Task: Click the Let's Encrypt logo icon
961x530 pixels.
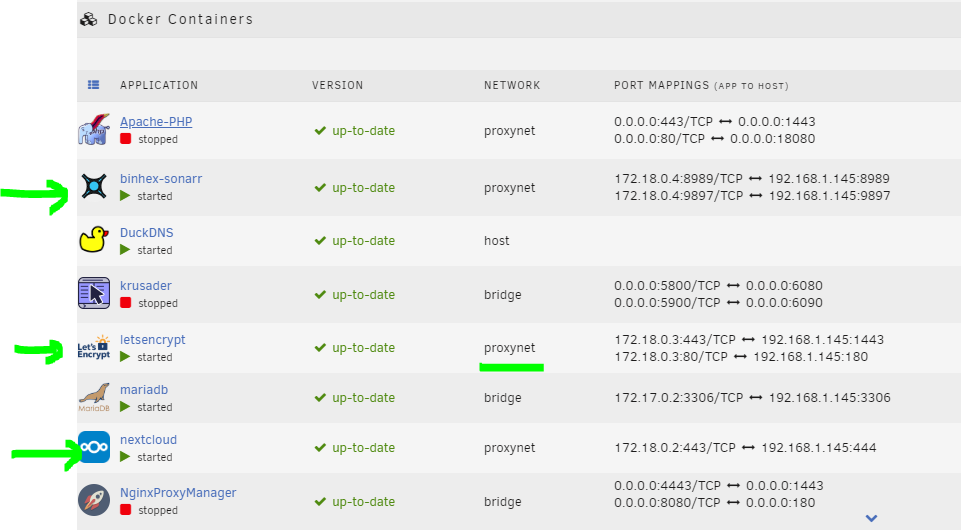Action: point(94,347)
